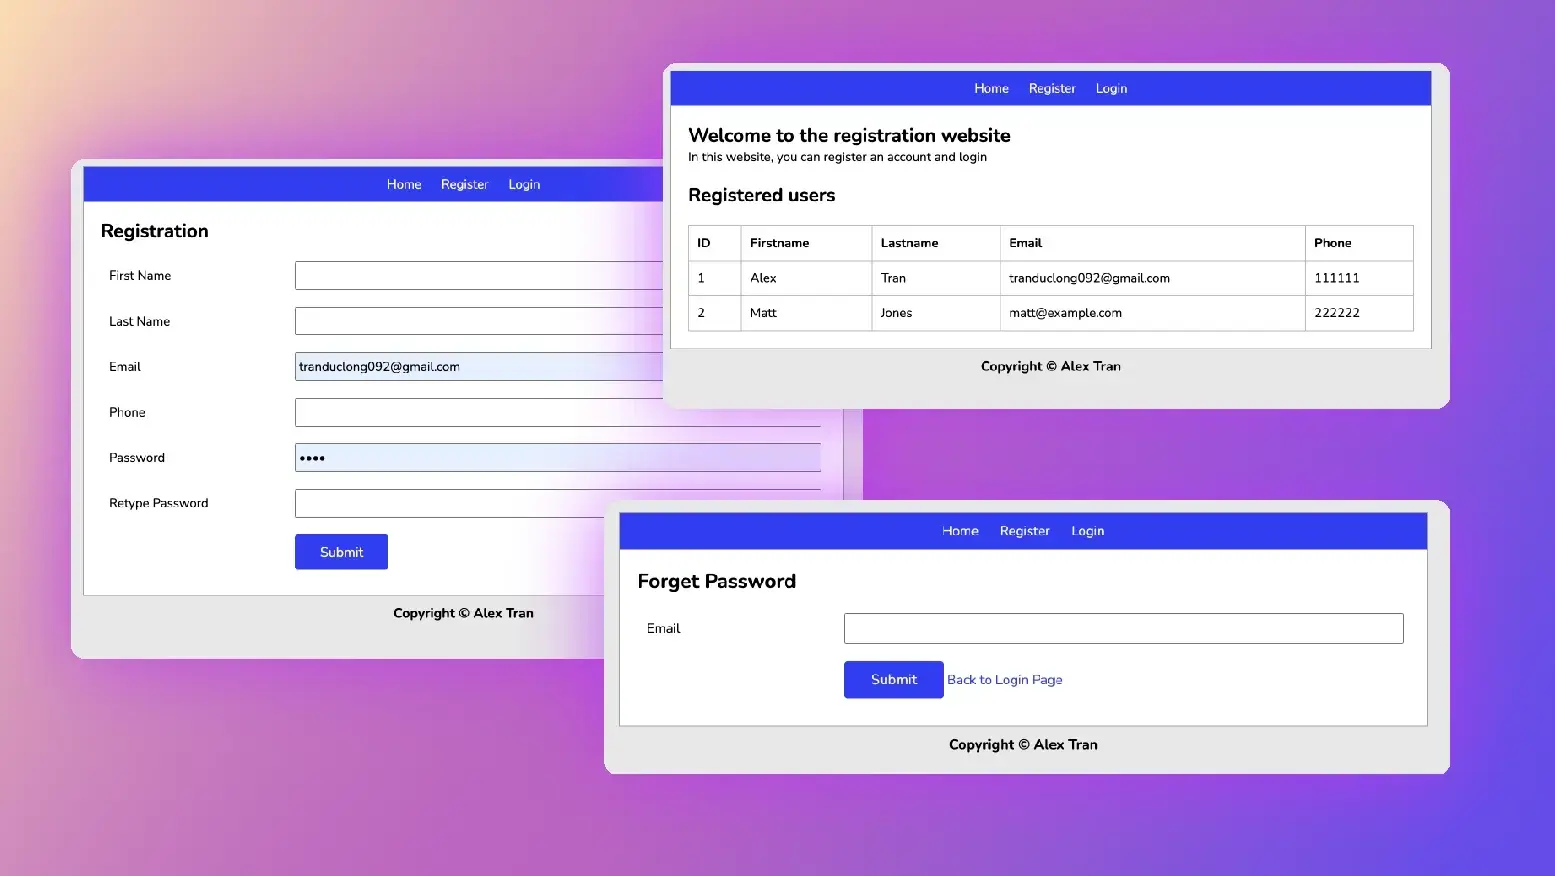Click the Registration heading
The height and width of the screenshot is (876, 1555).
(155, 231)
